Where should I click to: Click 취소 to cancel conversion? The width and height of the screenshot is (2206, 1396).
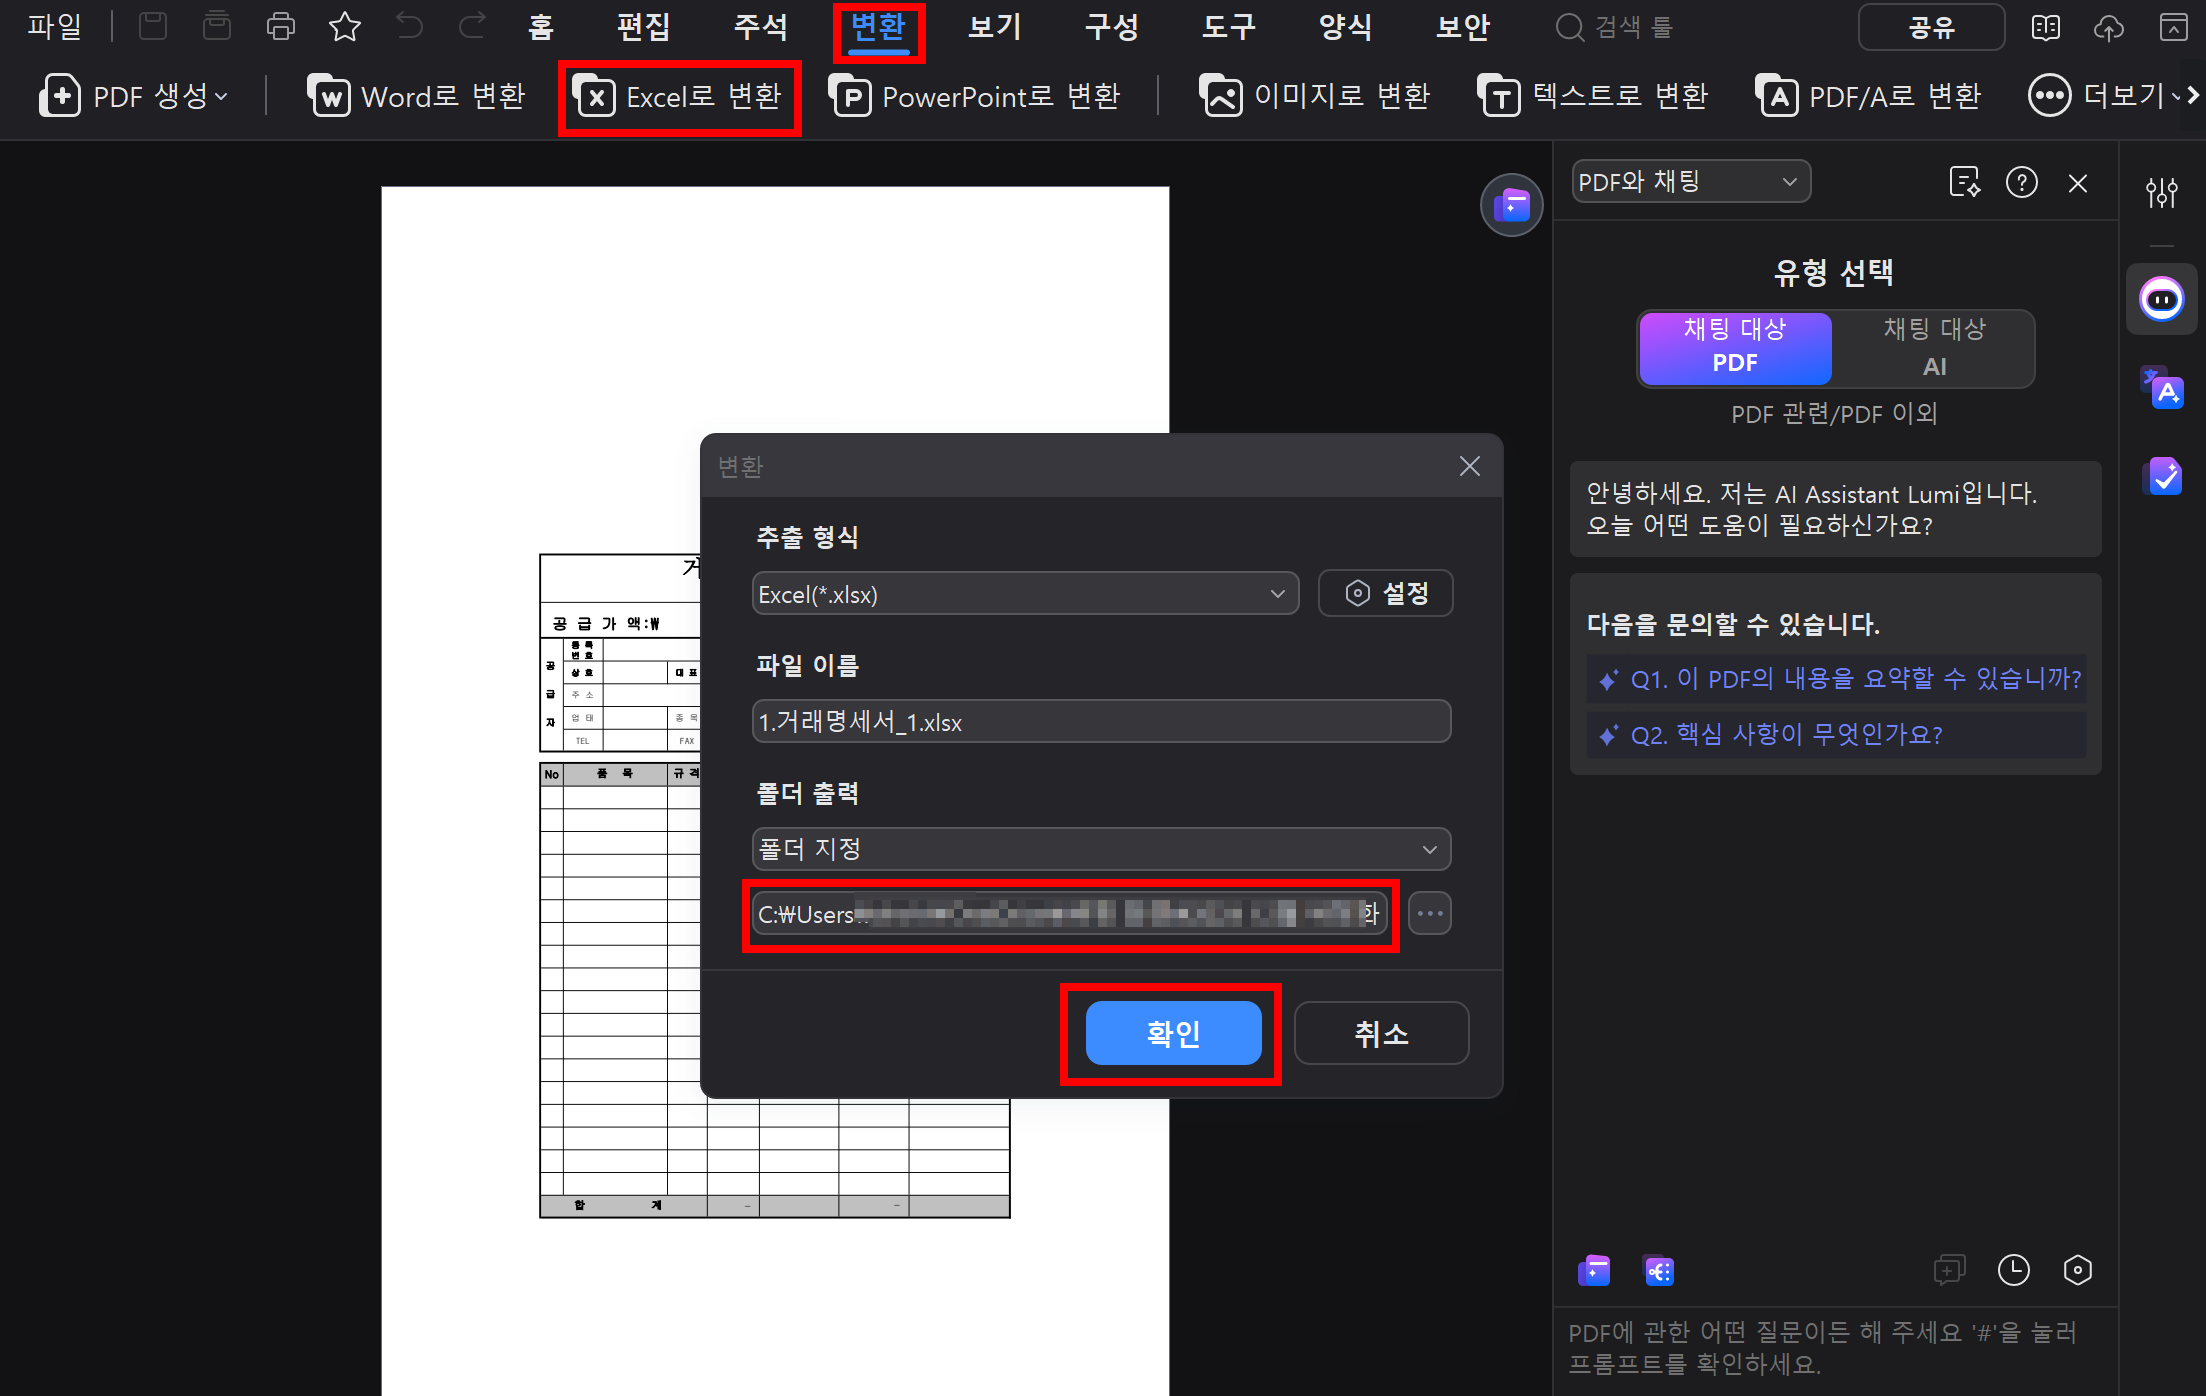[1381, 1033]
